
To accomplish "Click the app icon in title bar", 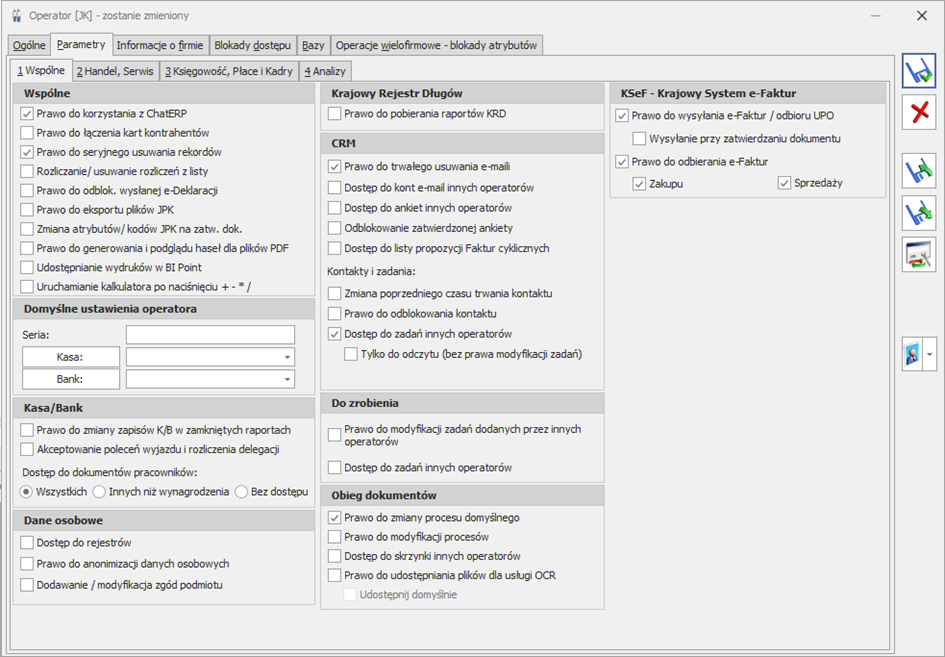I will coord(16,16).
